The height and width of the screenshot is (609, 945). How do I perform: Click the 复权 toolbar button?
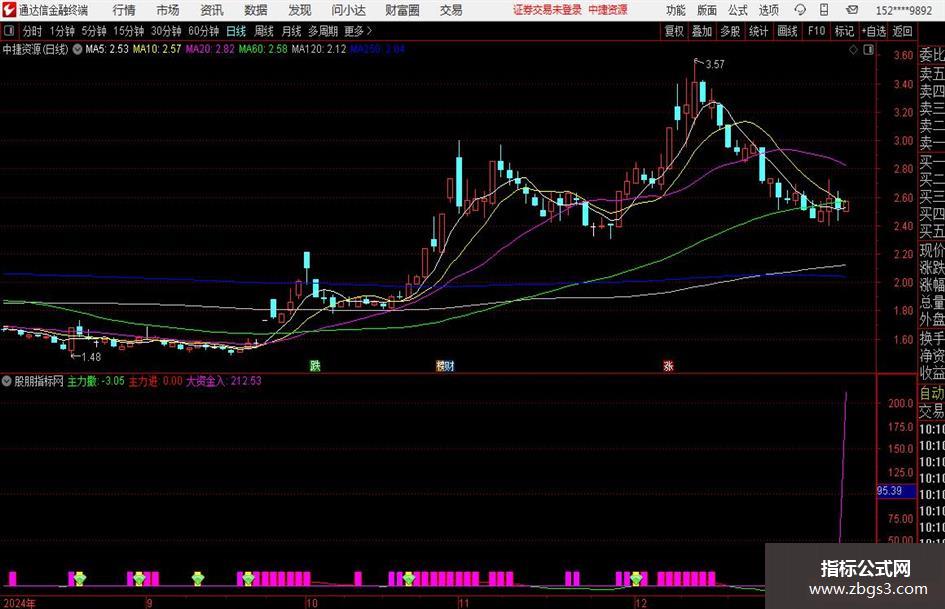674,31
